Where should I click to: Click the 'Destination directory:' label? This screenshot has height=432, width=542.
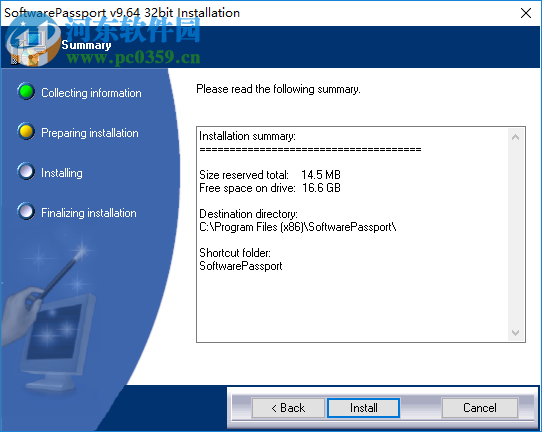coord(249,214)
